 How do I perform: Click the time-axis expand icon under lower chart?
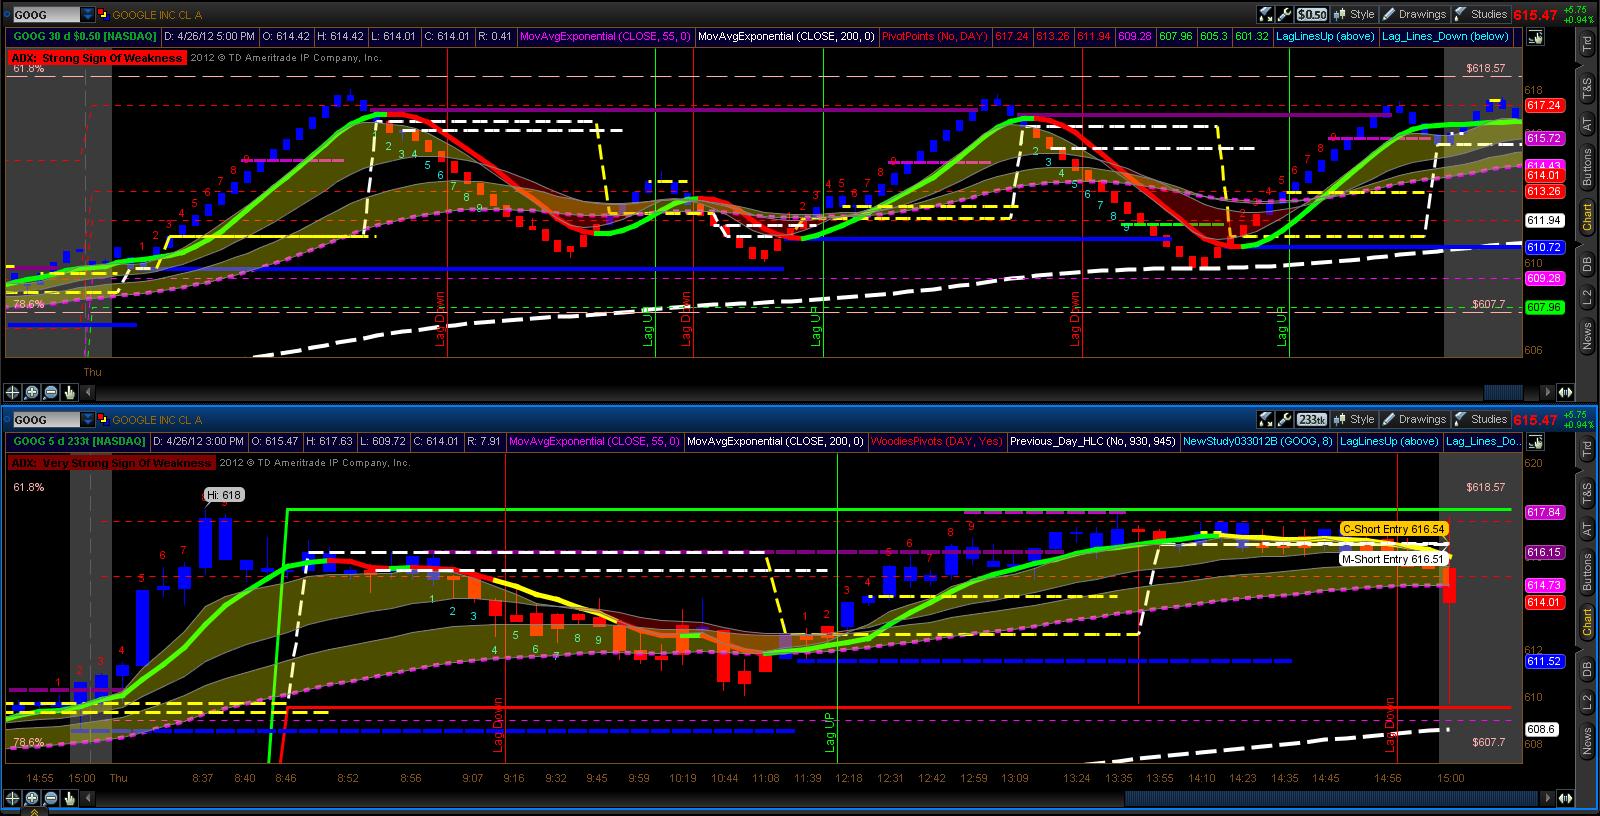1567,798
